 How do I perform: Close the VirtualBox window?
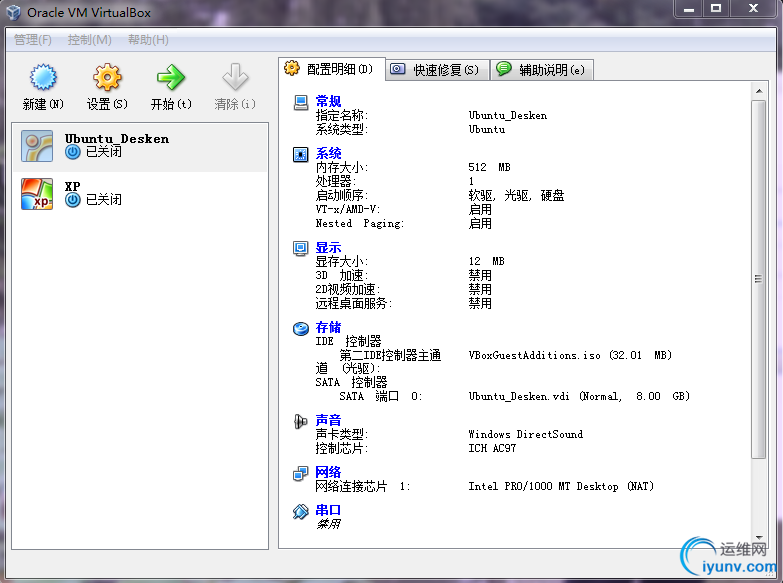(x=754, y=9)
